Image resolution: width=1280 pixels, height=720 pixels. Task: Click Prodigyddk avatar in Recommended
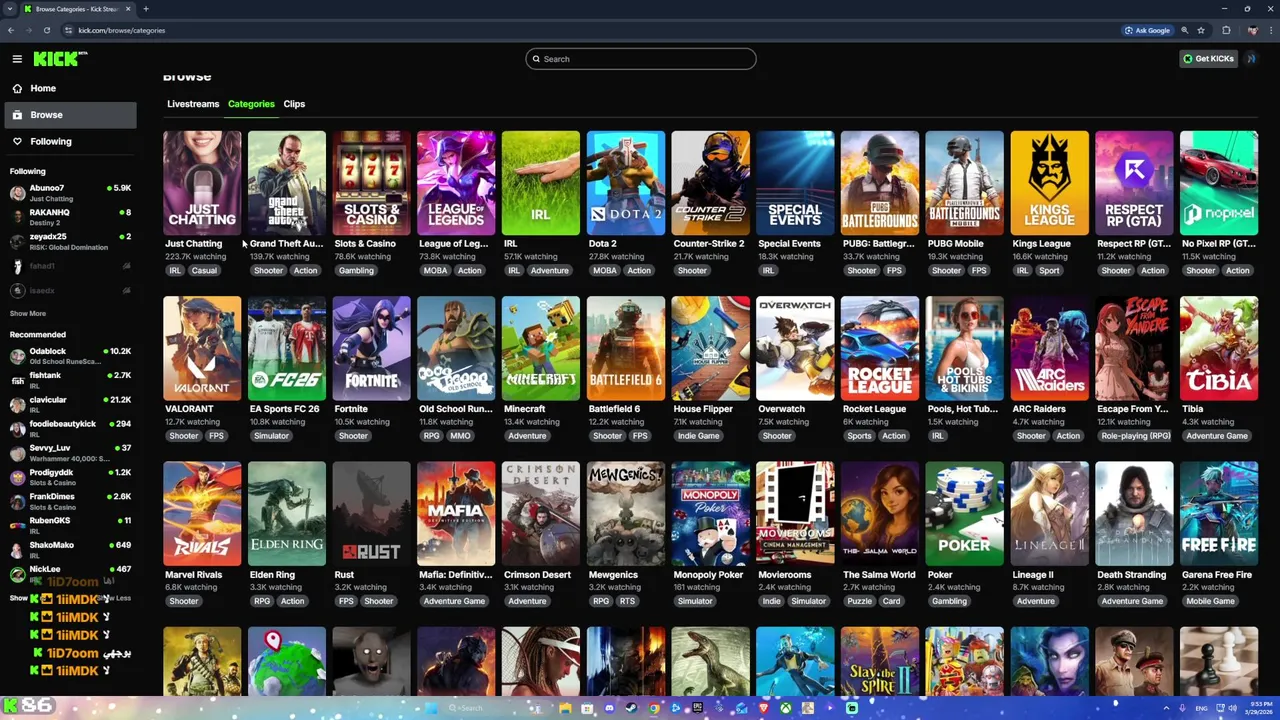(x=18, y=477)
